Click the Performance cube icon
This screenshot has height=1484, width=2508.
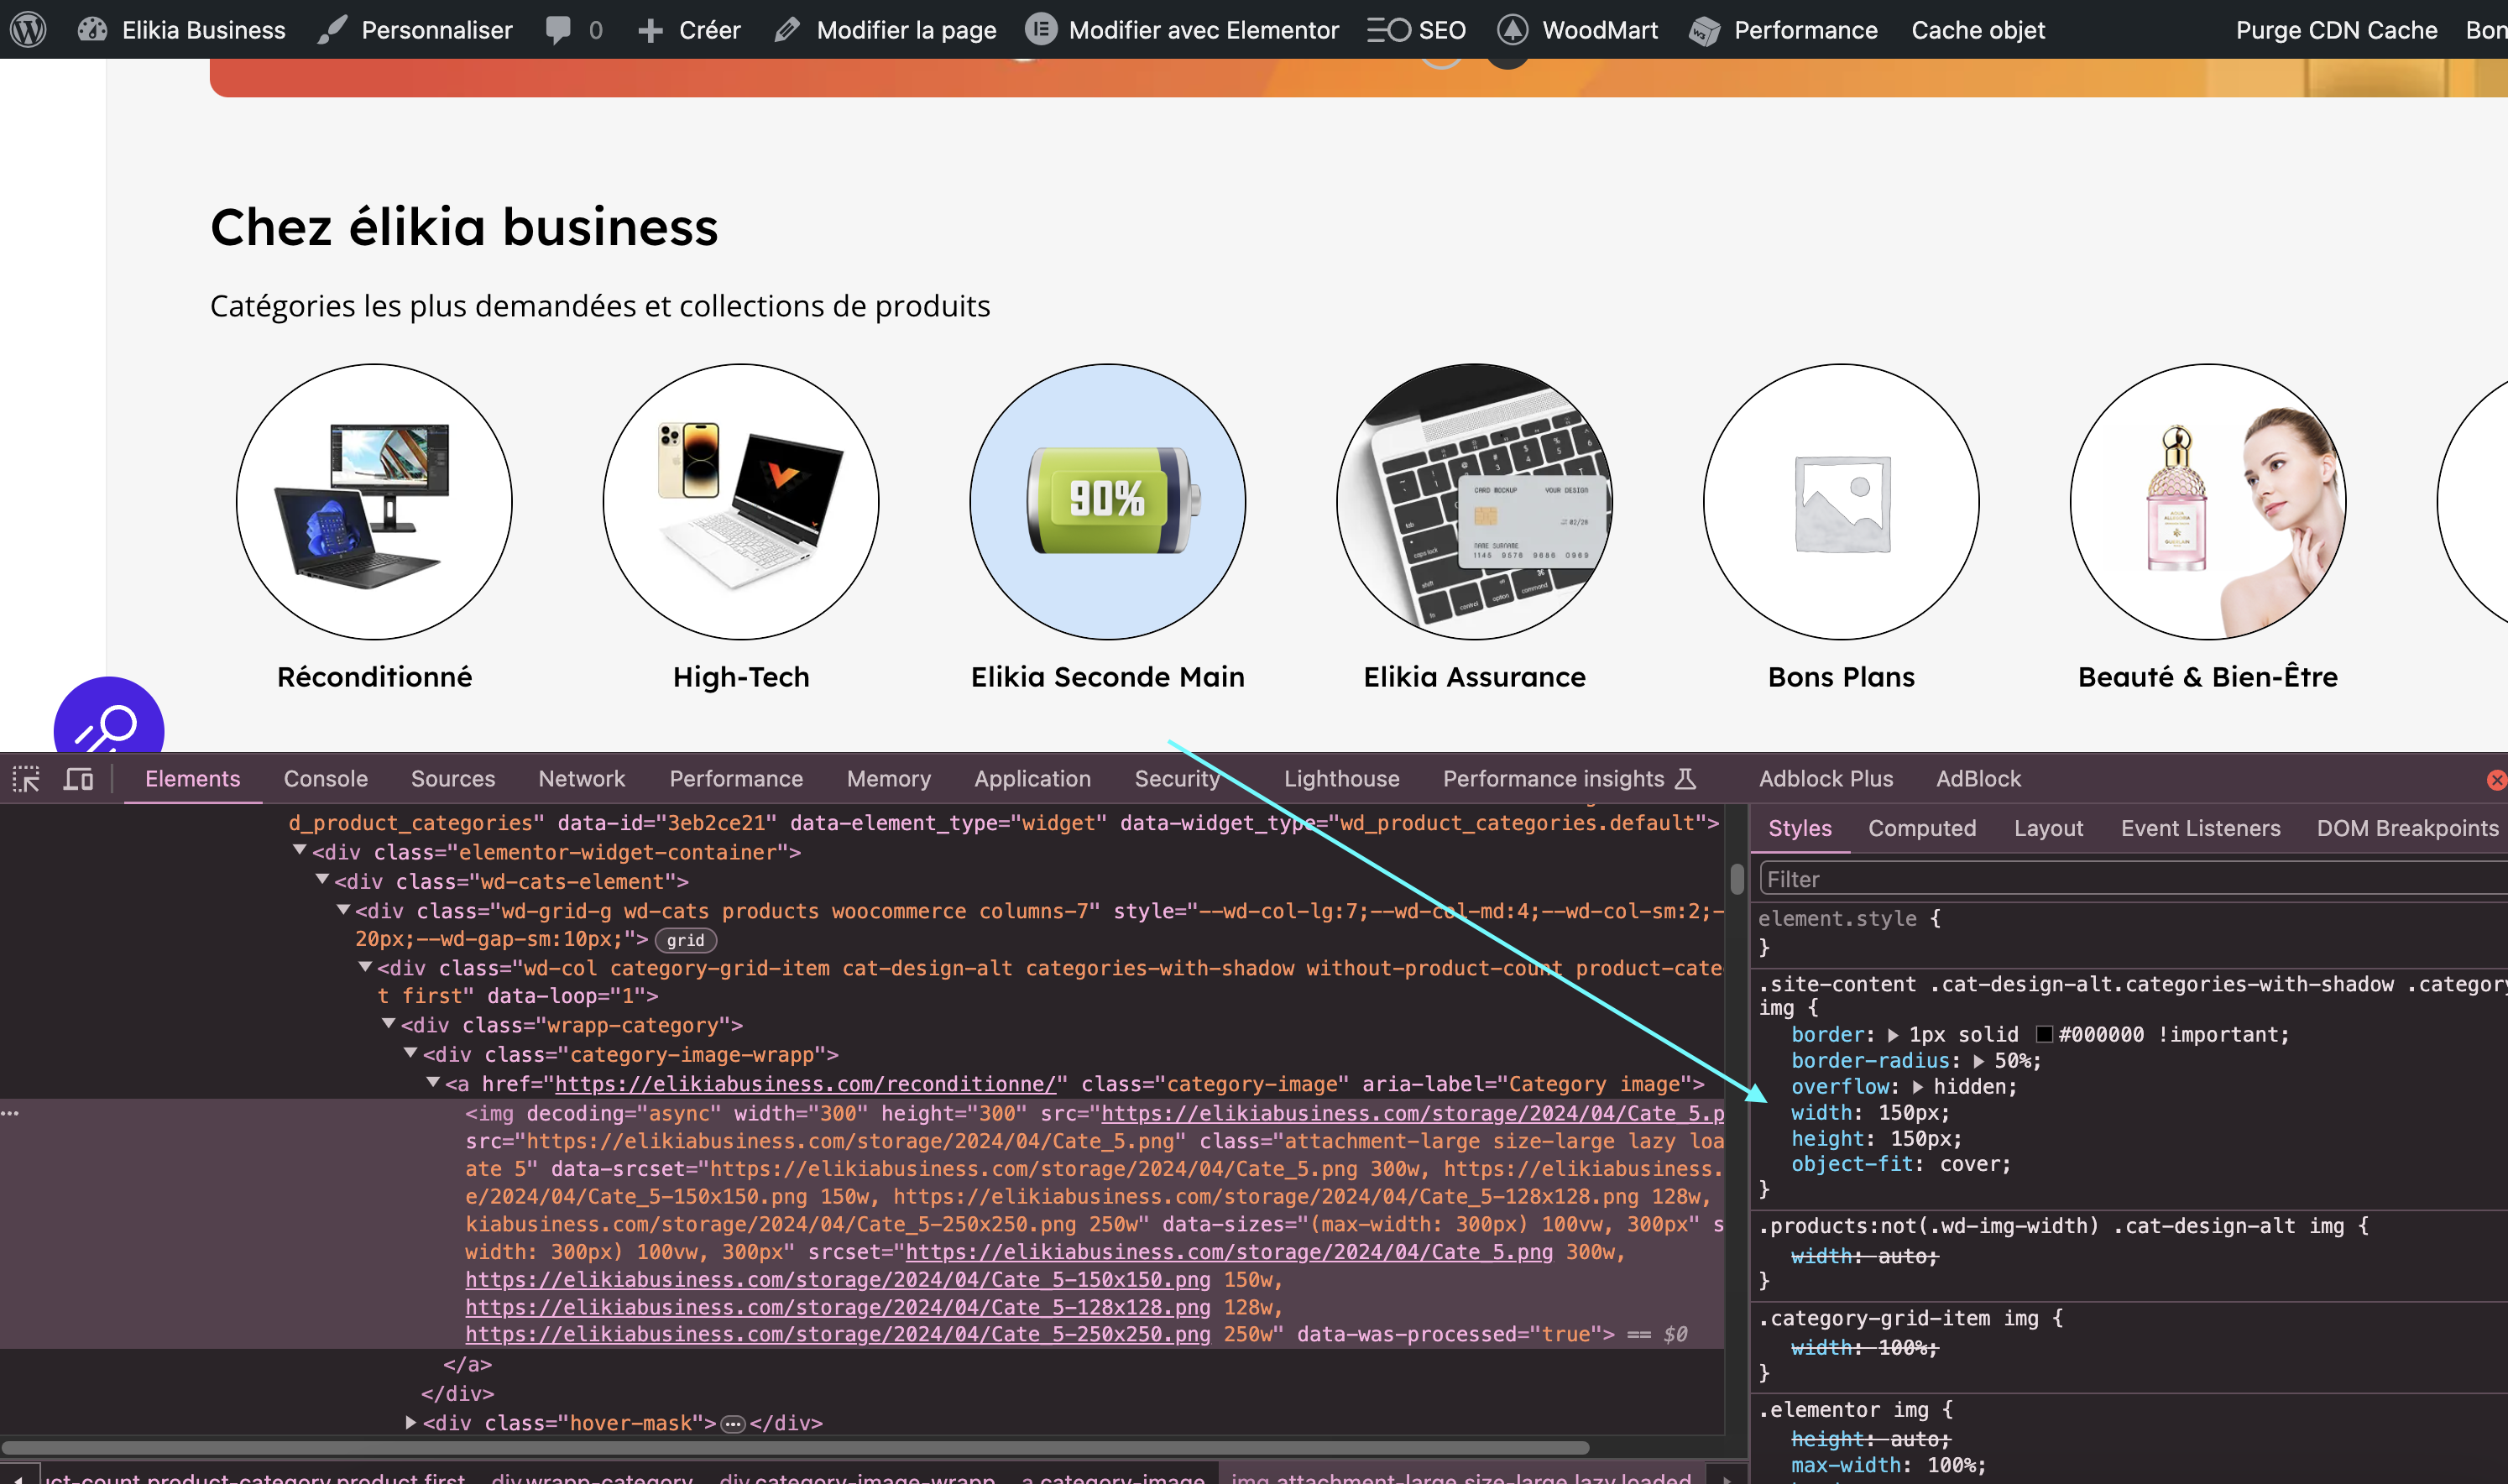tap(1704, 31)
